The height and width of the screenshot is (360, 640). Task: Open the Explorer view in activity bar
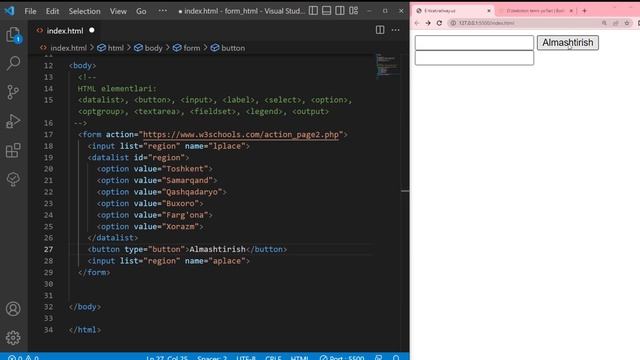coord(13,35)
